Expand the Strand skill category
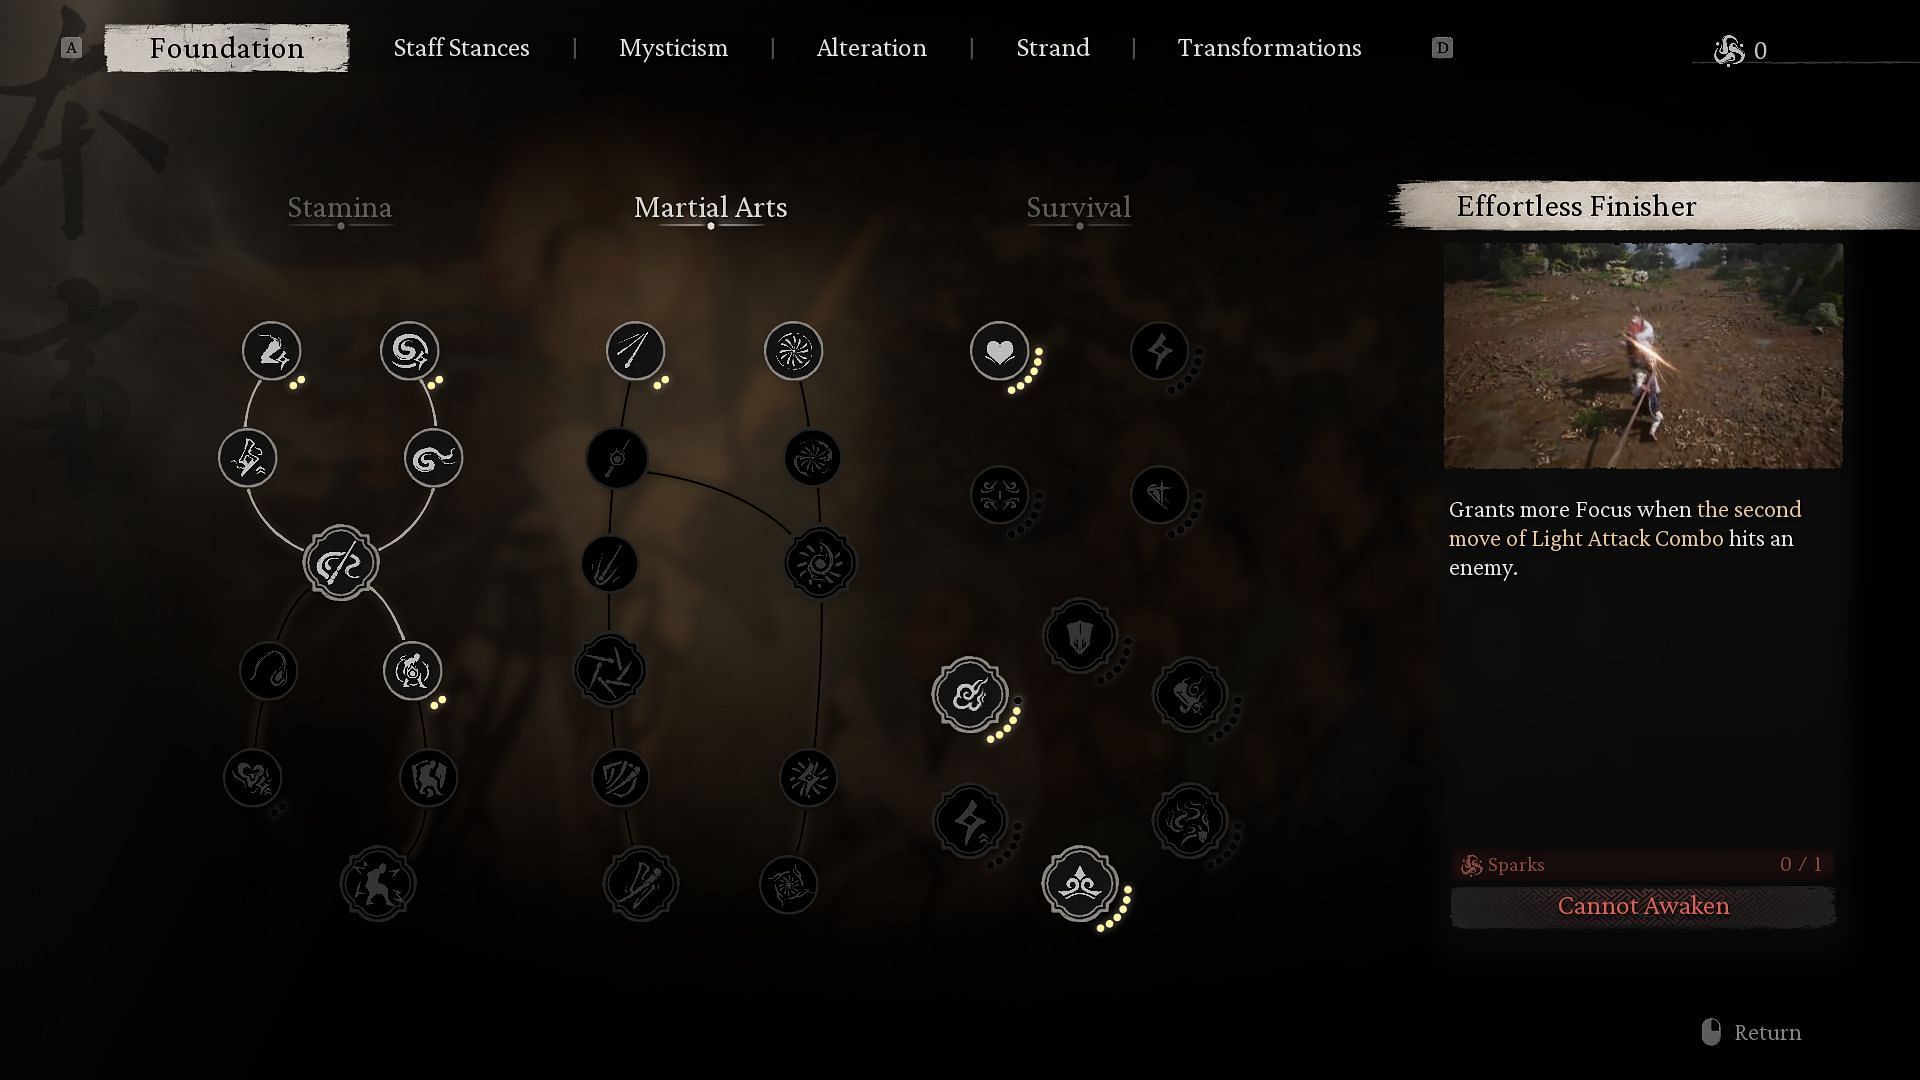Image resolution: width=1920 pixels, height=1080 pixels. point(1054,47)
